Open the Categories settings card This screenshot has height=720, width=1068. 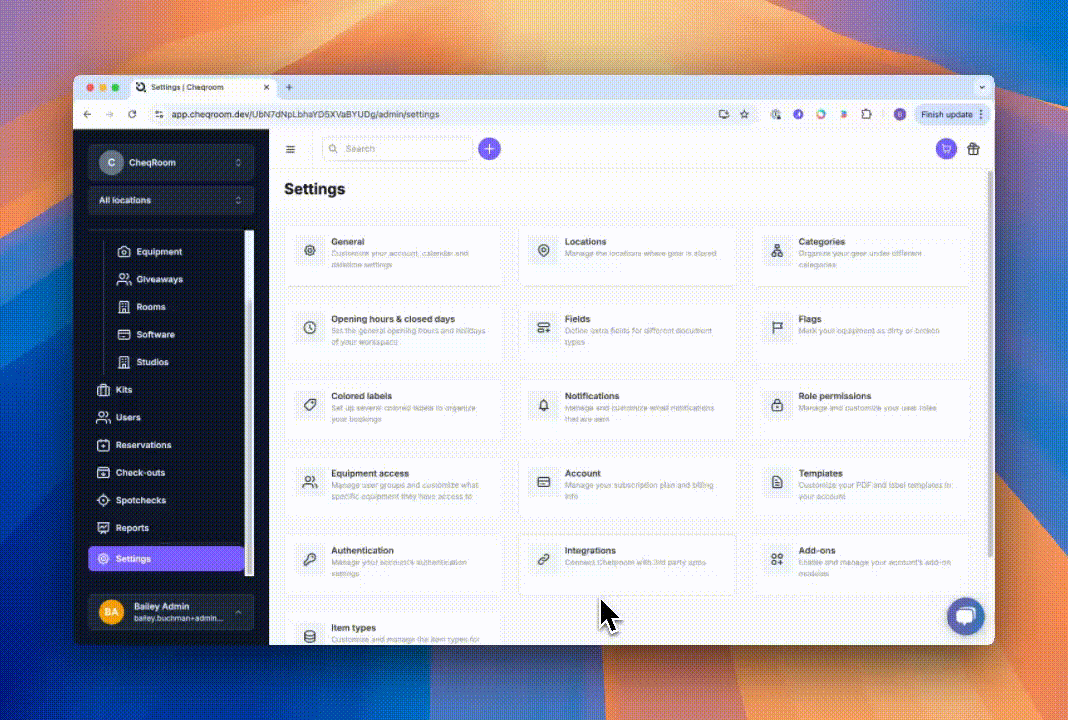click(861, 256)
